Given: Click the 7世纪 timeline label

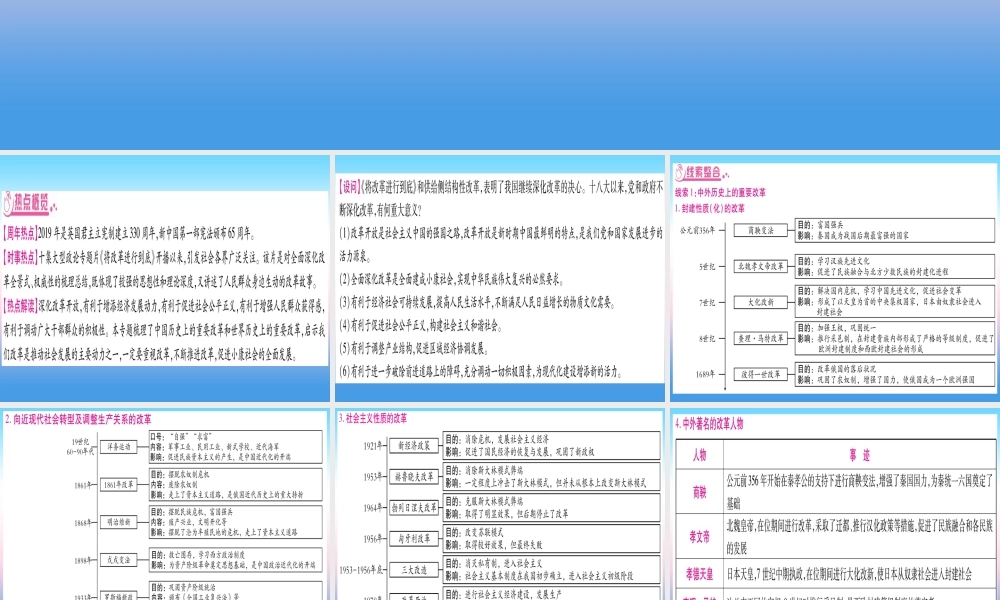Looking at the screenshot, I should [707, 302].
